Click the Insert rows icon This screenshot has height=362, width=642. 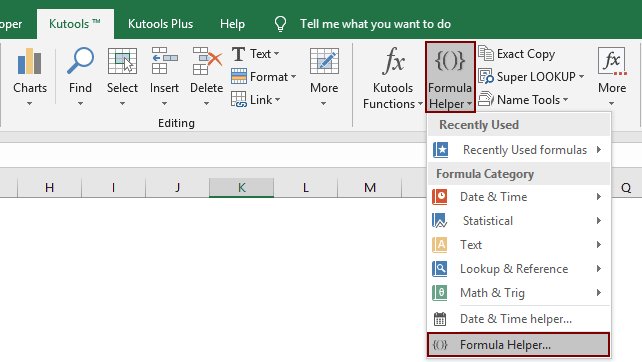[164, 61]
